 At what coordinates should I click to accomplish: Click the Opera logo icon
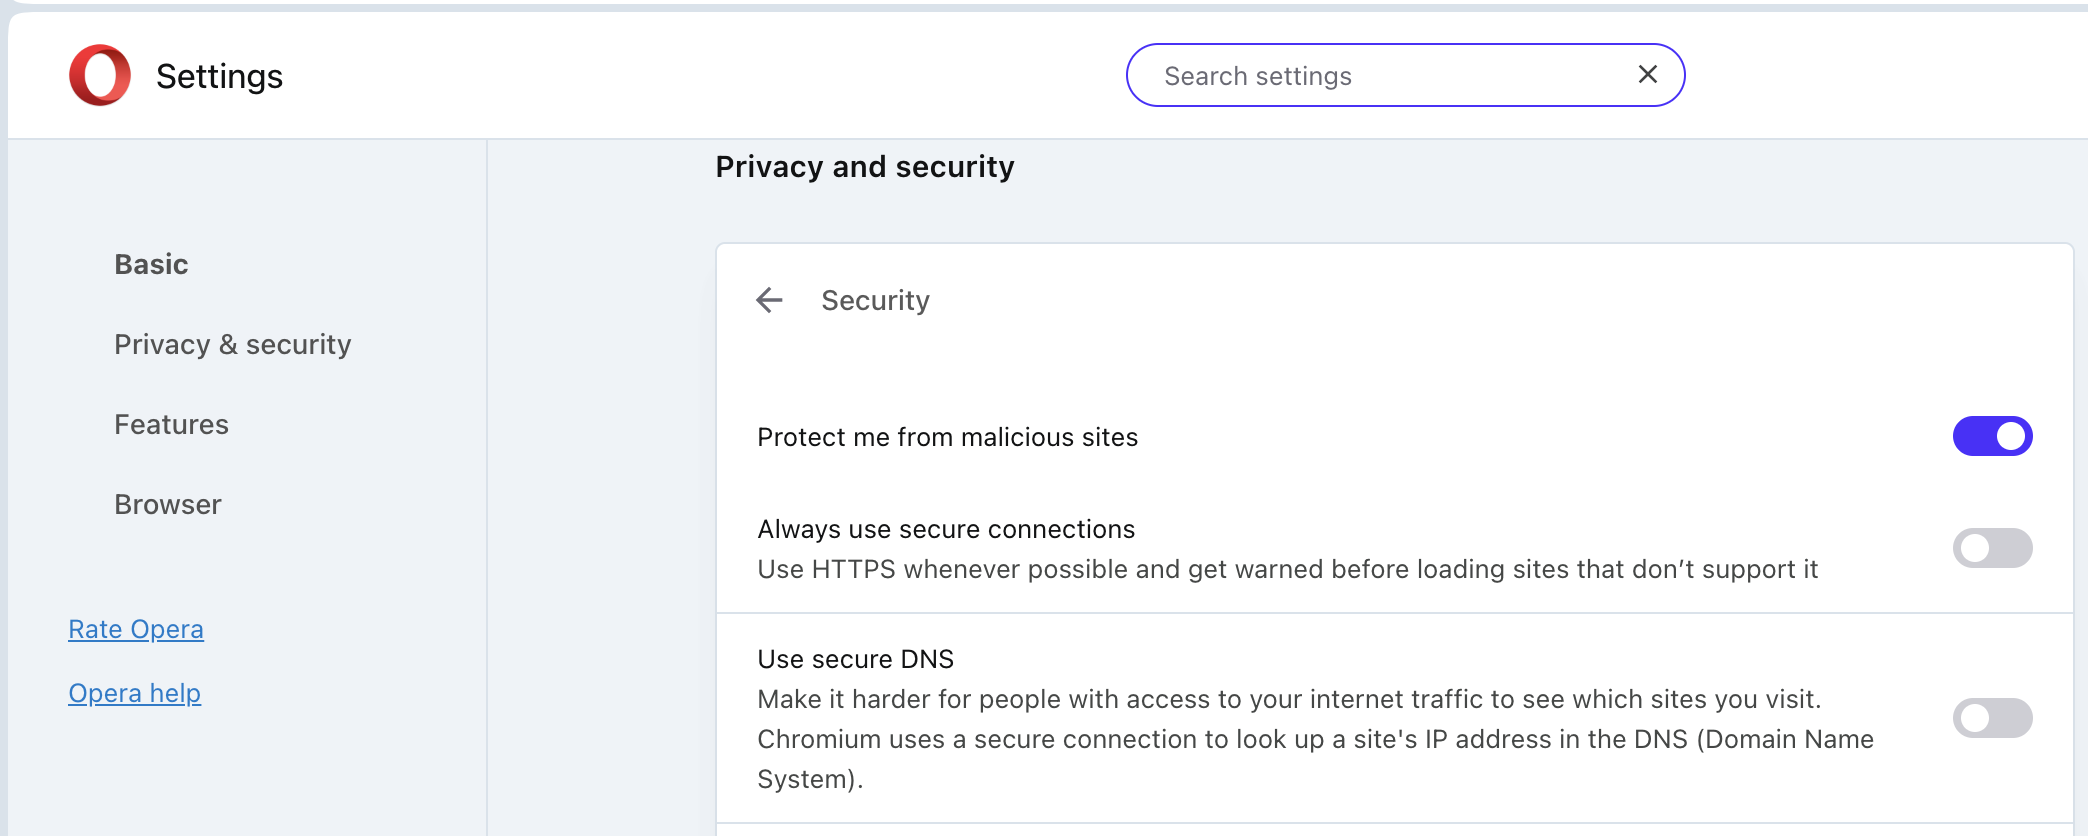click(100, 75)
